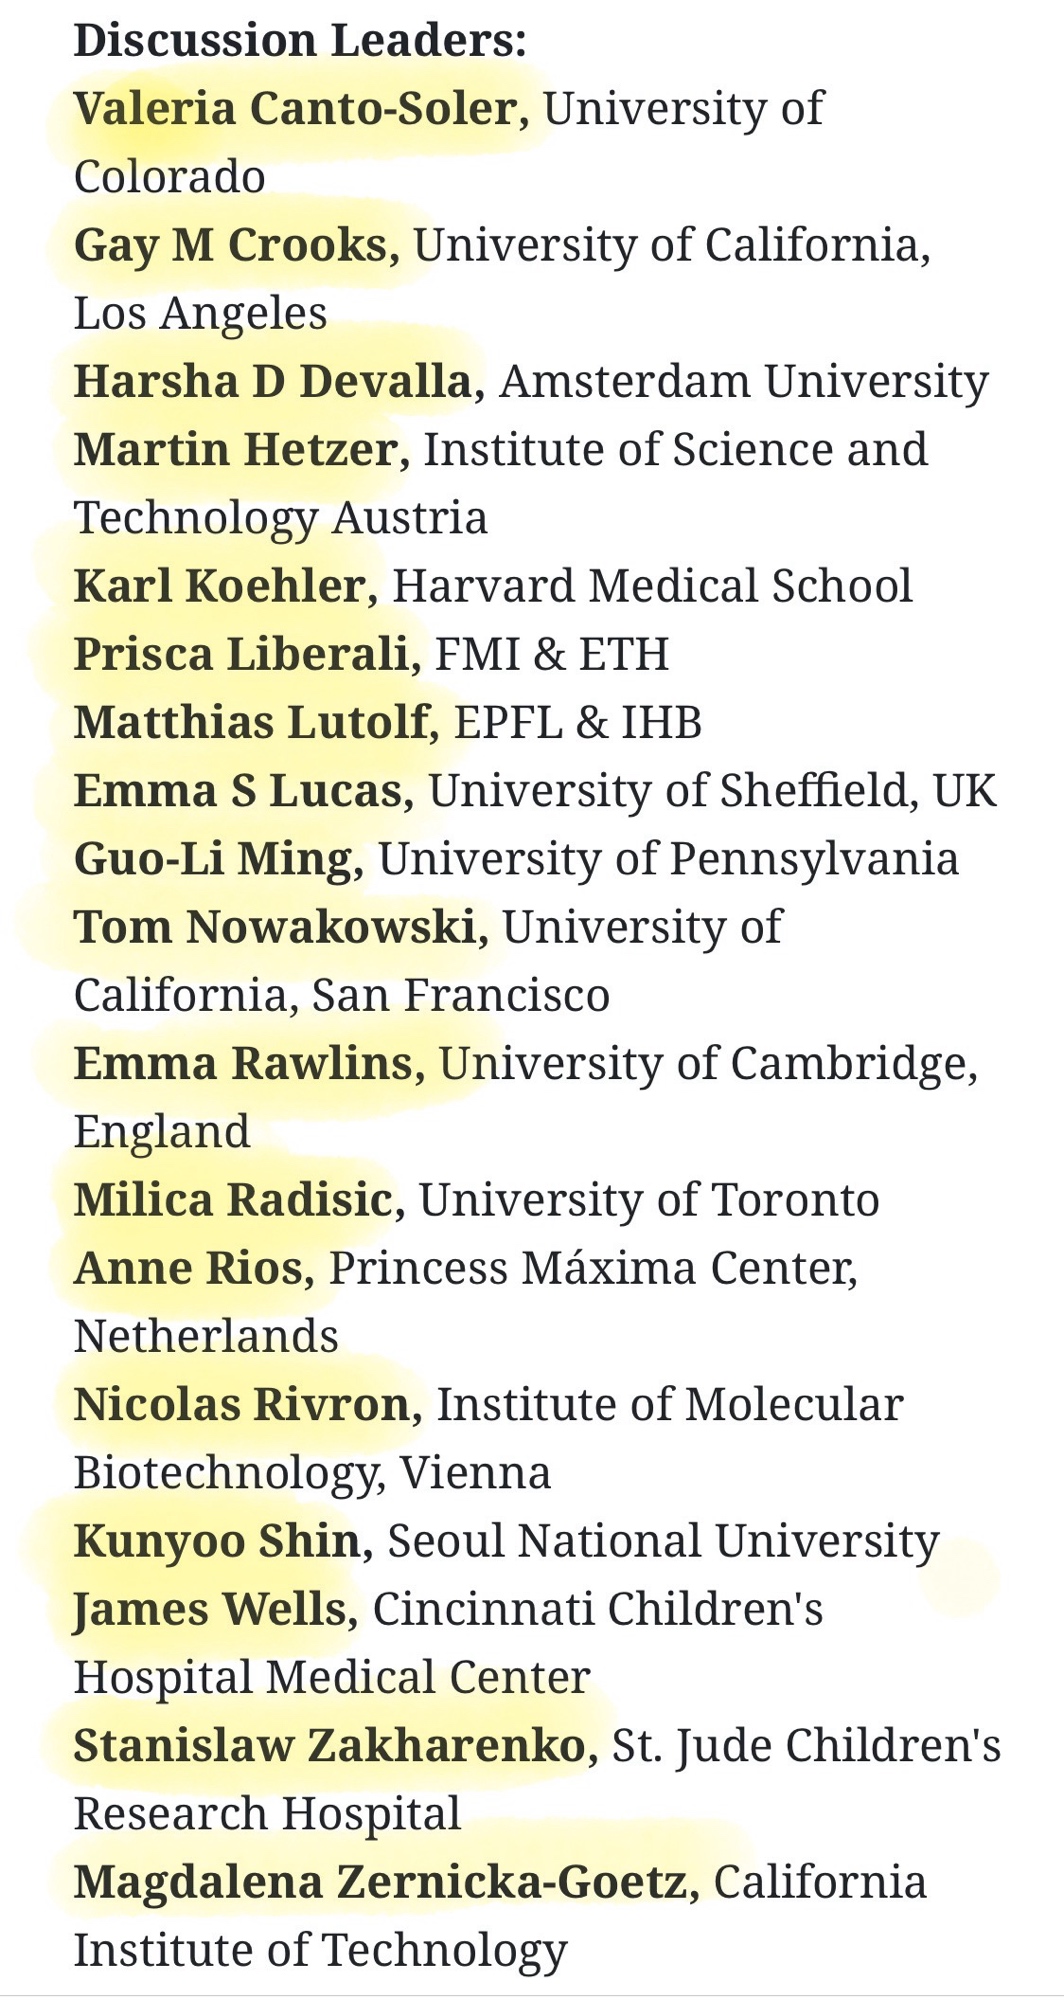Viewport: 1064px width, 2000px height.
Task: Click Prisca Liberali's name
Action: click(x=241, y=655)
